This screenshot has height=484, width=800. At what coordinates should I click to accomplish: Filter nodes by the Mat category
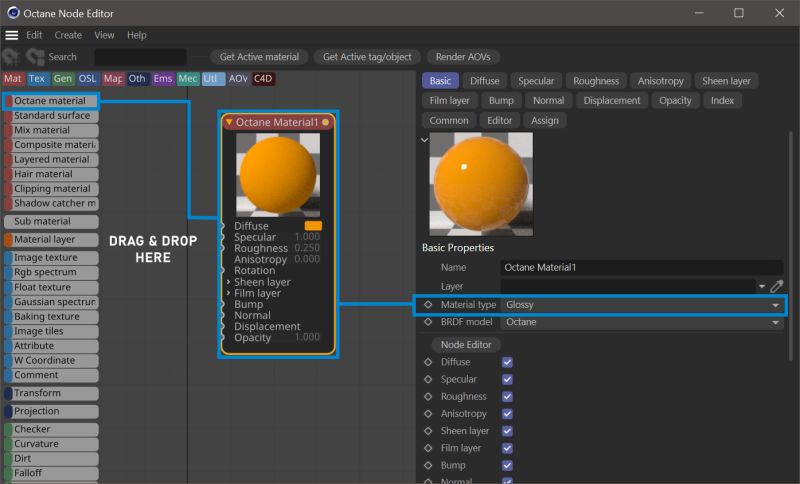click(x=13, y=79)
